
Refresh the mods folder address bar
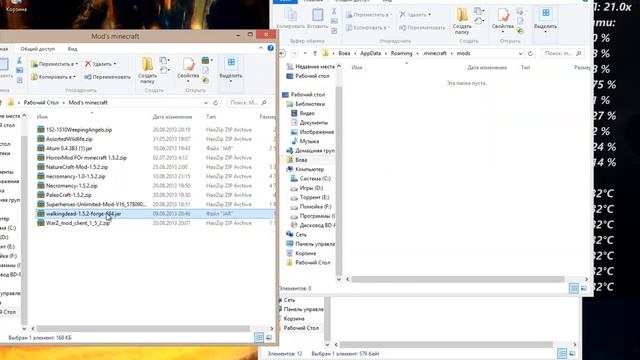(530, 53)
